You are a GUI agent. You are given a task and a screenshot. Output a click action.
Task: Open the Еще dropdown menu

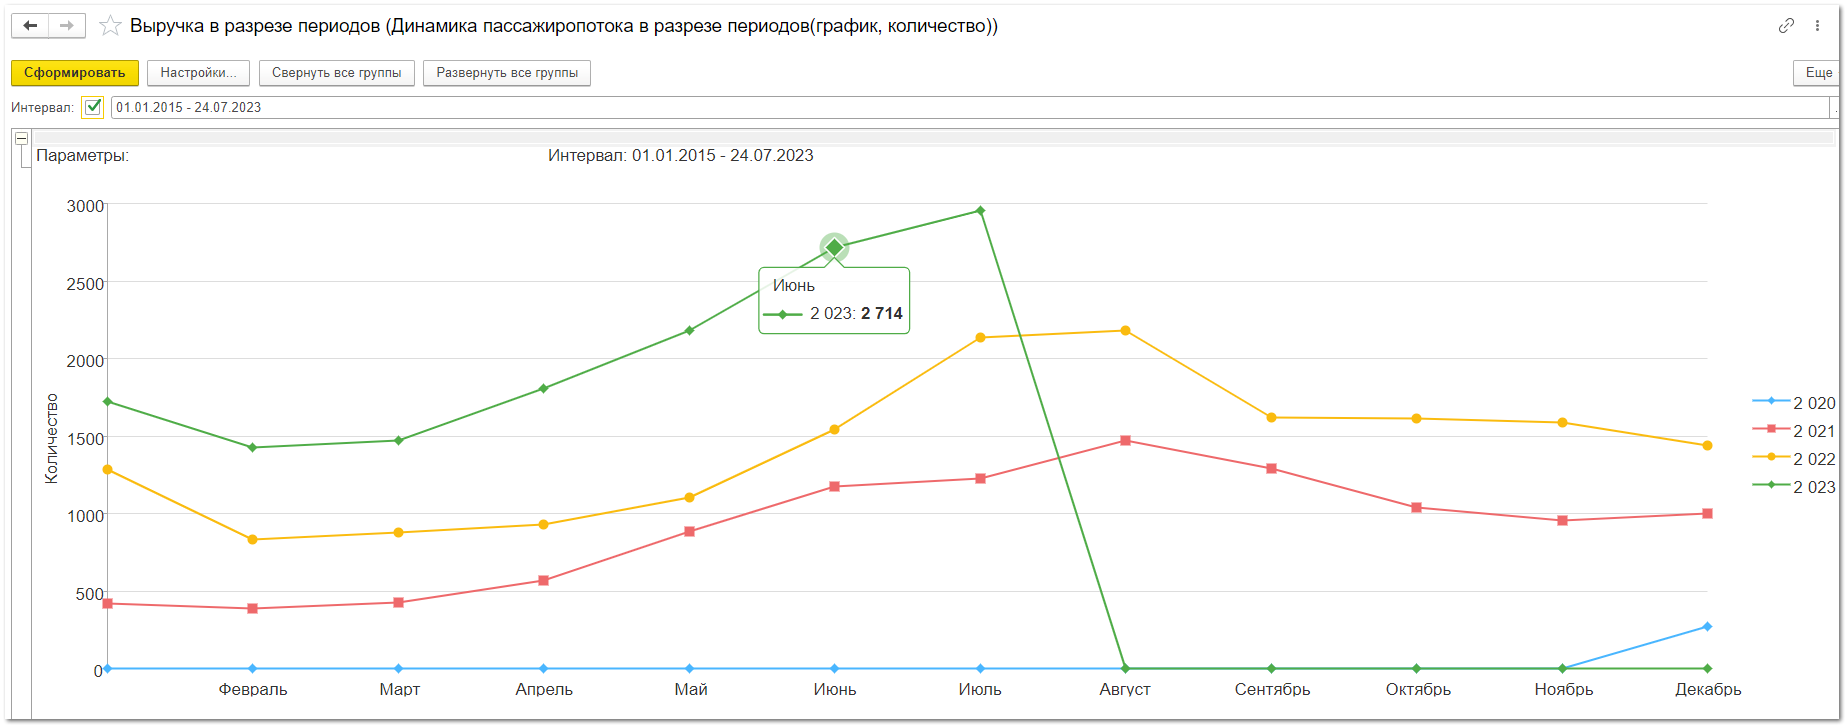1817,73
